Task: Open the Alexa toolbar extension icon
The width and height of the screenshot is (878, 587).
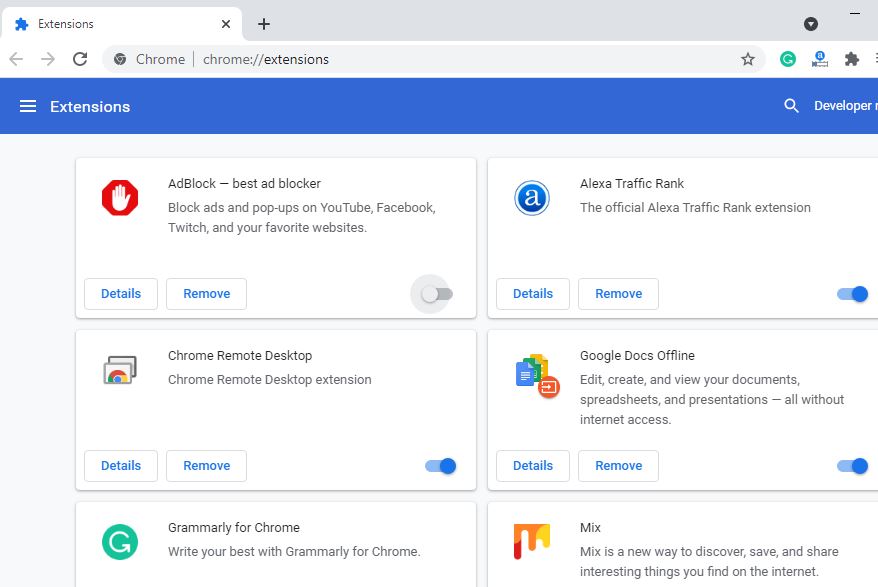Action: [x=820, y=59]
